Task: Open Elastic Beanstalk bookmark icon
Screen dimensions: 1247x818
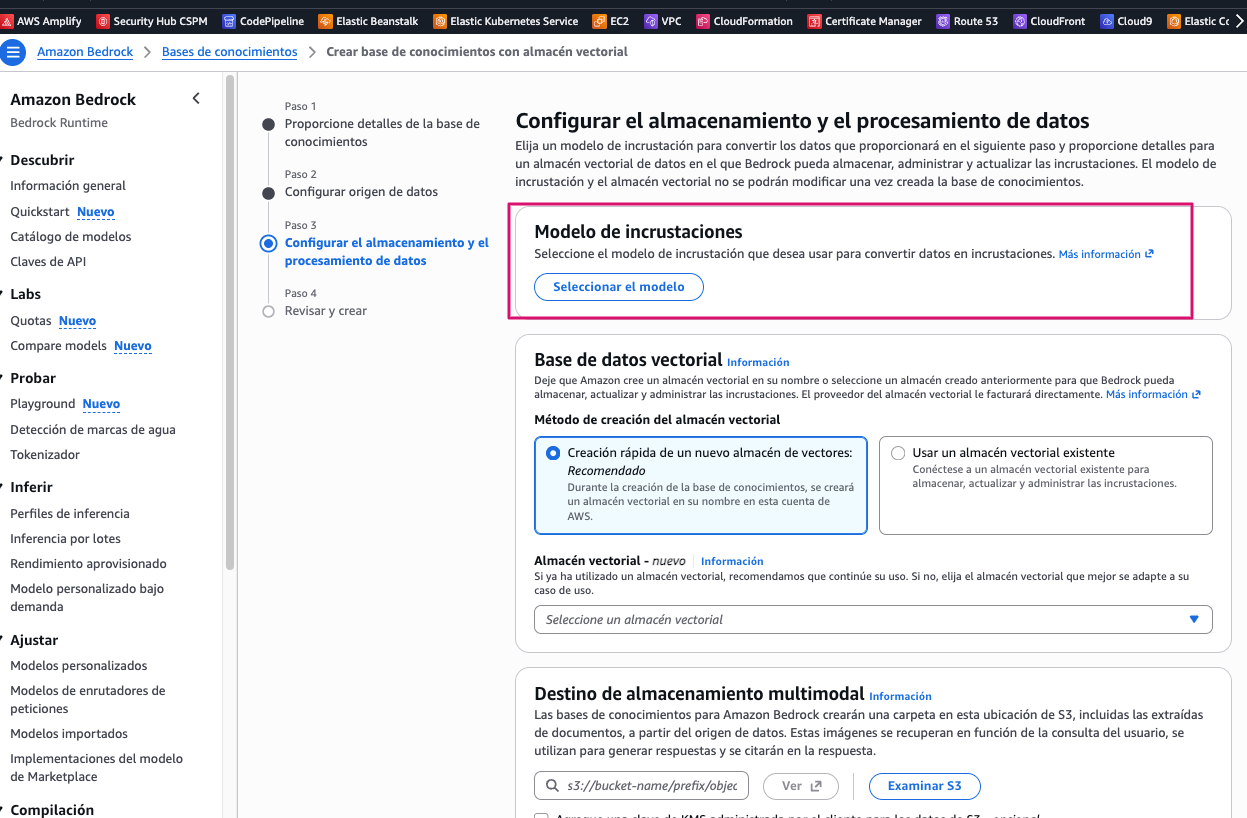Action: point(325,21)
